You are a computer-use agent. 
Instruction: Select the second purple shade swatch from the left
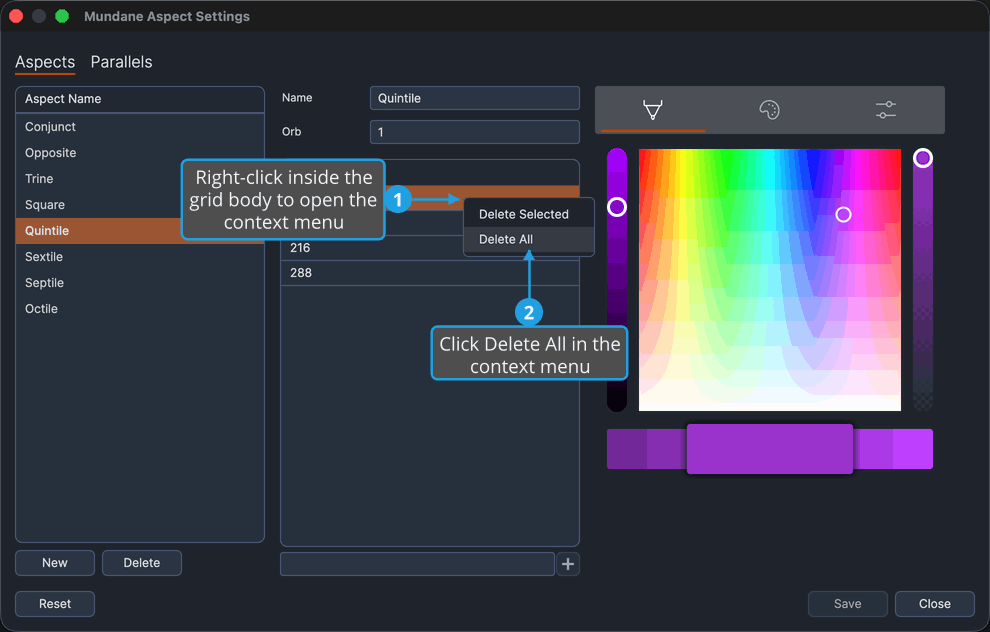667,449
